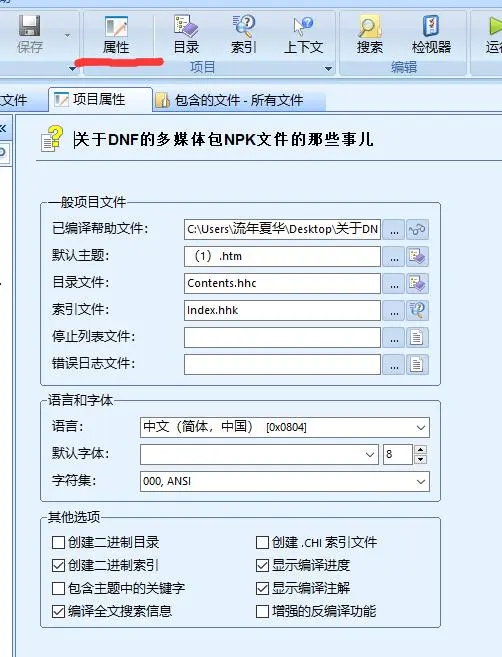The width and height of the screenshot is (502, 657).
Task: Toggle 显示编译注解 checkbox
Action: point(262,589)
